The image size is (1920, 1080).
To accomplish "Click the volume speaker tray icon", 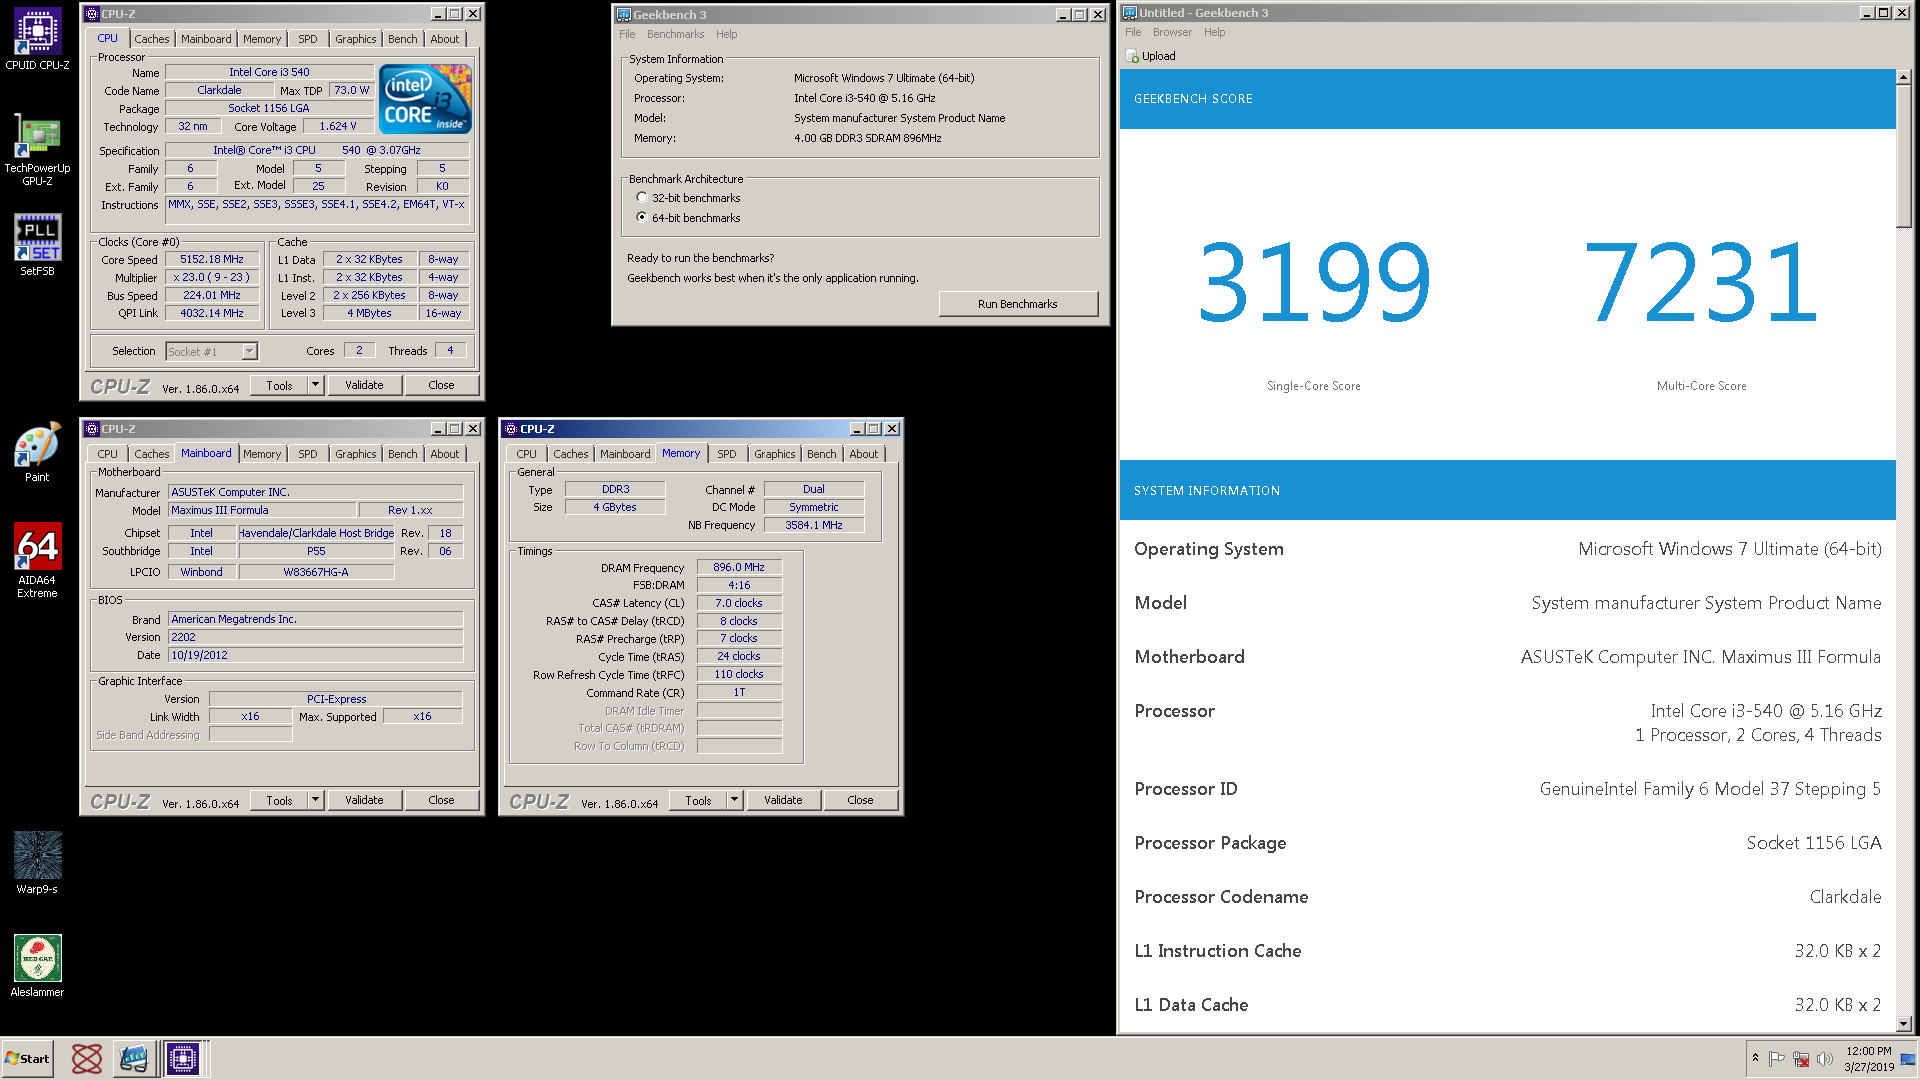I will tap(1824, 1059).
